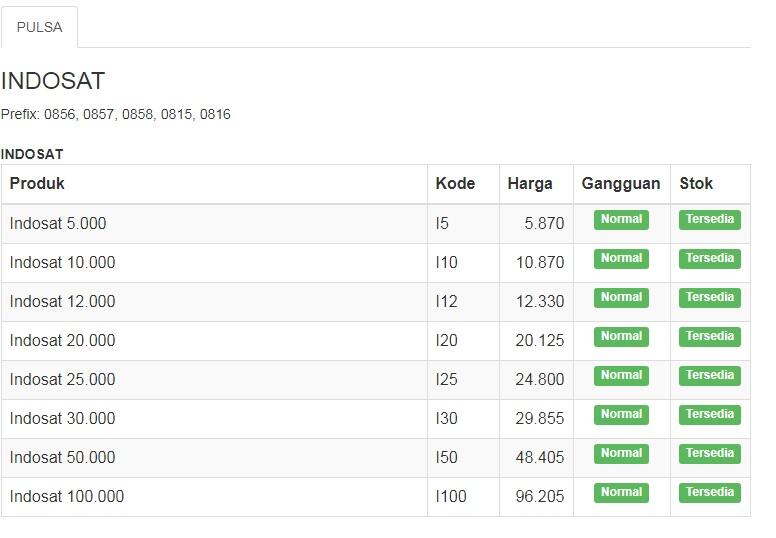Click the Harga column header
This screenshot has width=776, height=538.
536,184
